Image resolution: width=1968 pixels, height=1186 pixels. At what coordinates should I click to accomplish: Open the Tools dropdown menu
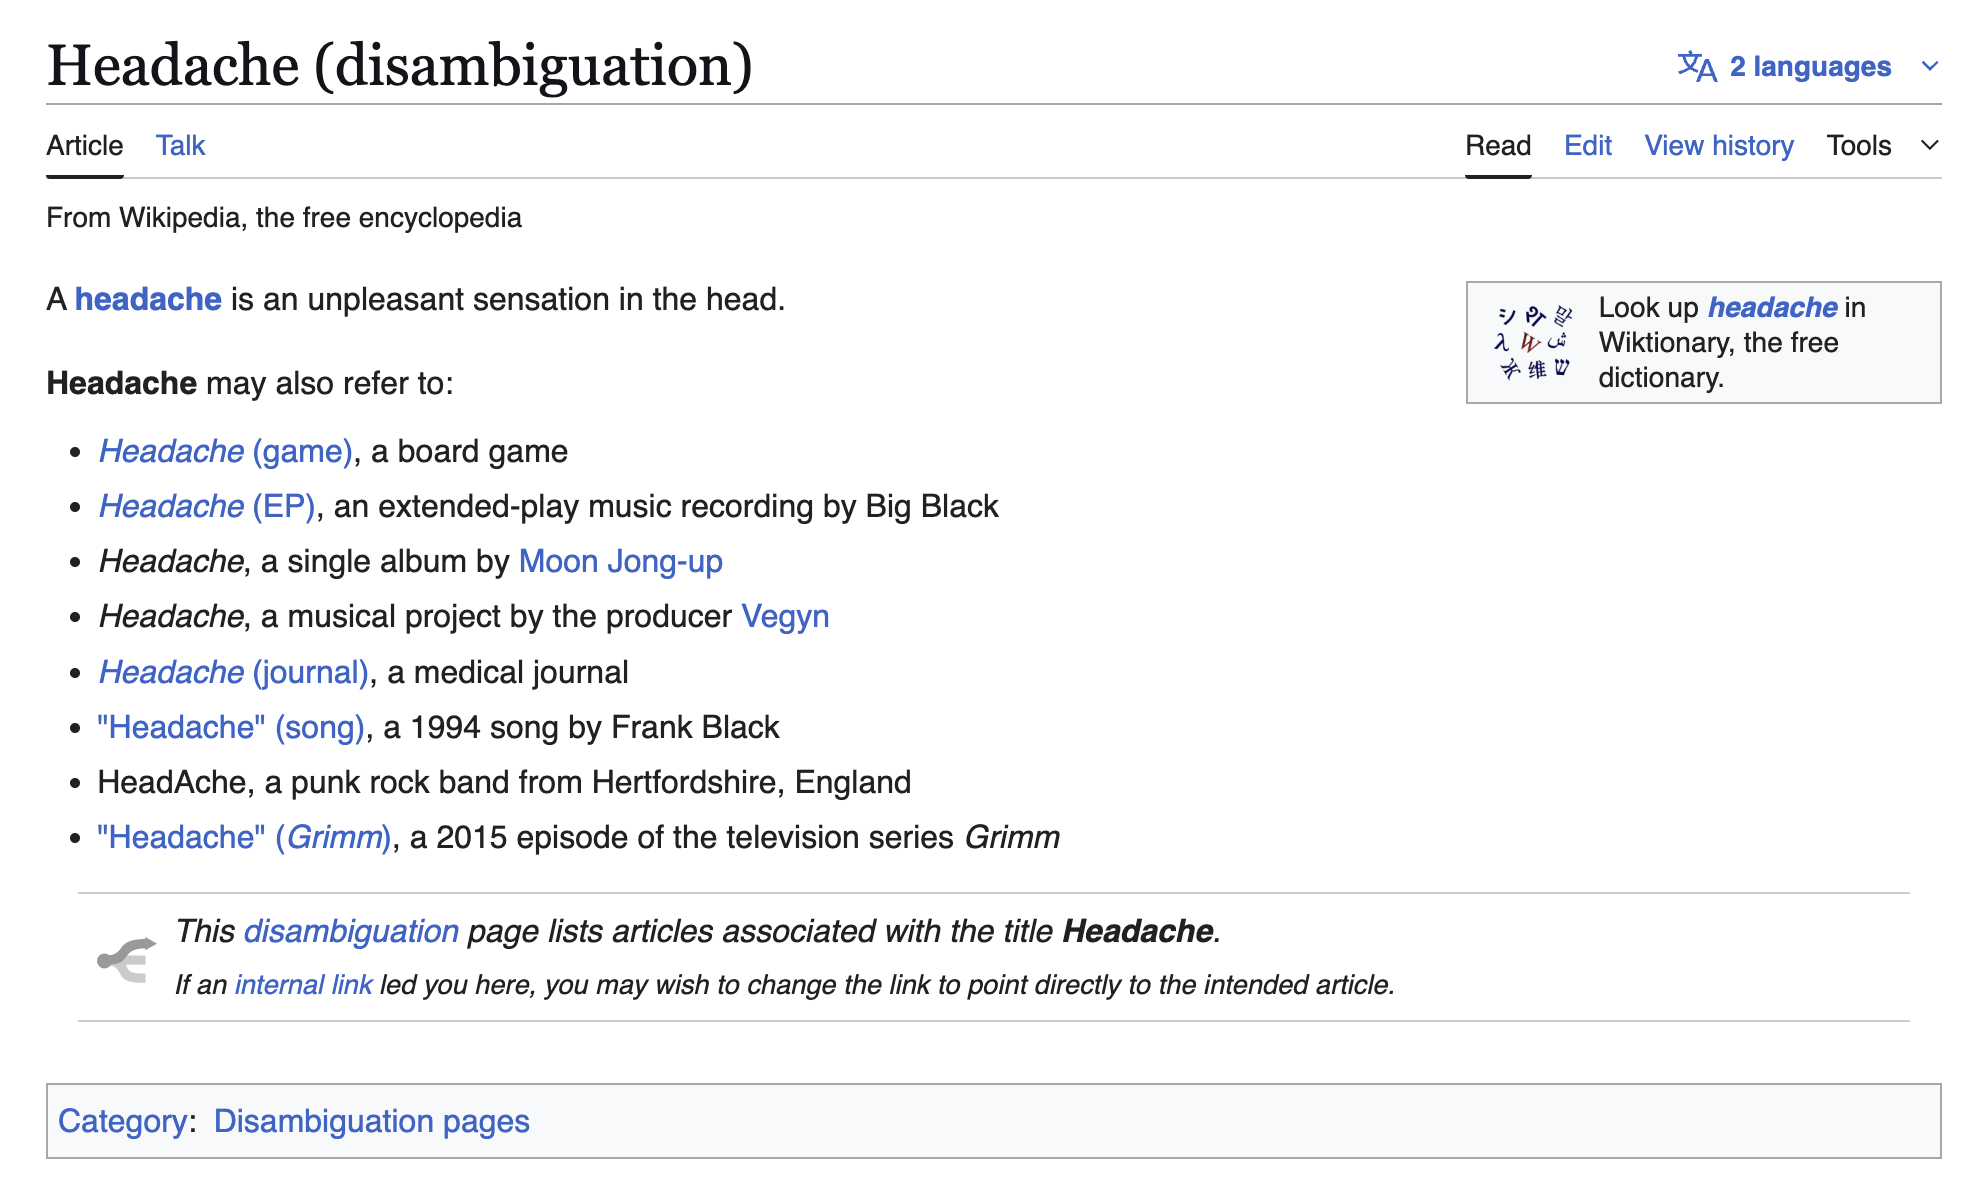[1881, 146]
